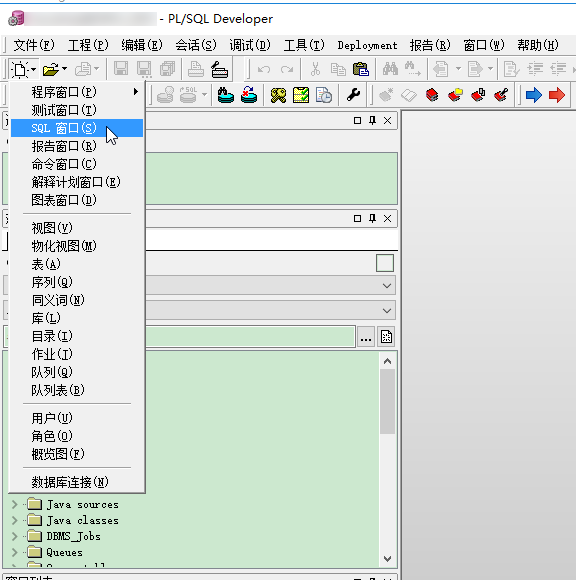Maximize the upper docked panel
Screen dimensions: 576x580
coord(357,121)
